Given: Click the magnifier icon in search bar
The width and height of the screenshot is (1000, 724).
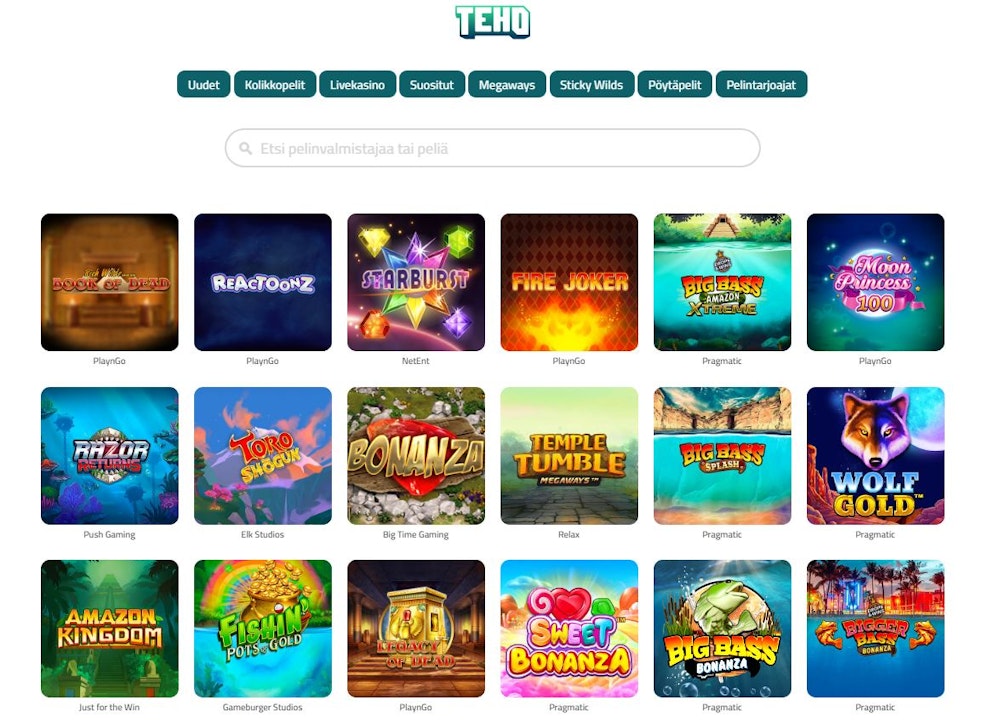Looking at the screenshot, I should coord(246,149).
